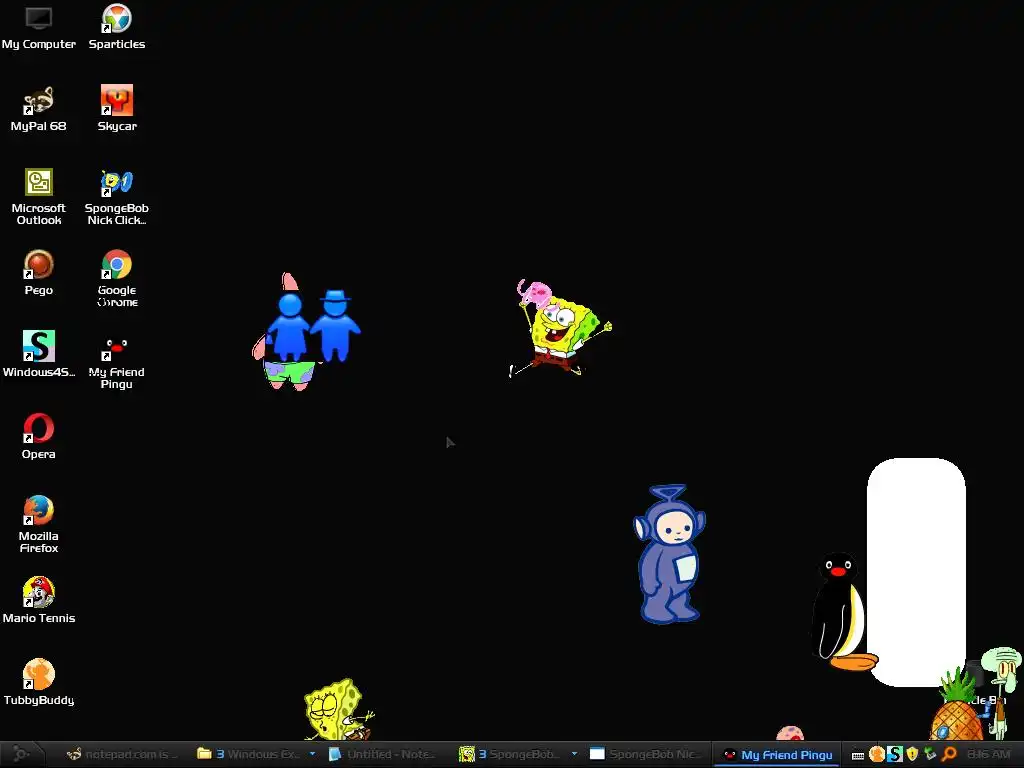Switch to Untitled - Notepad taskbar button

(x=382, y=754)
